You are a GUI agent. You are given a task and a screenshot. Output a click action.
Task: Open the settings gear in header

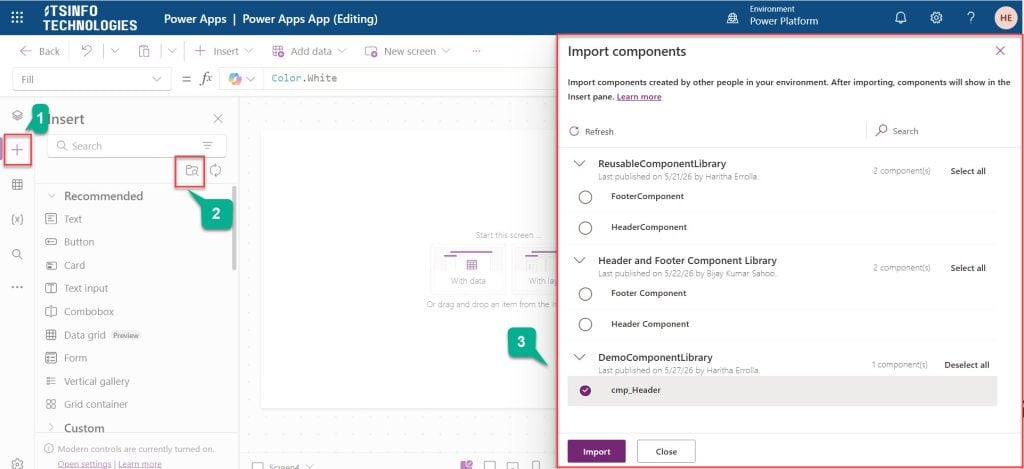[936, 18]
